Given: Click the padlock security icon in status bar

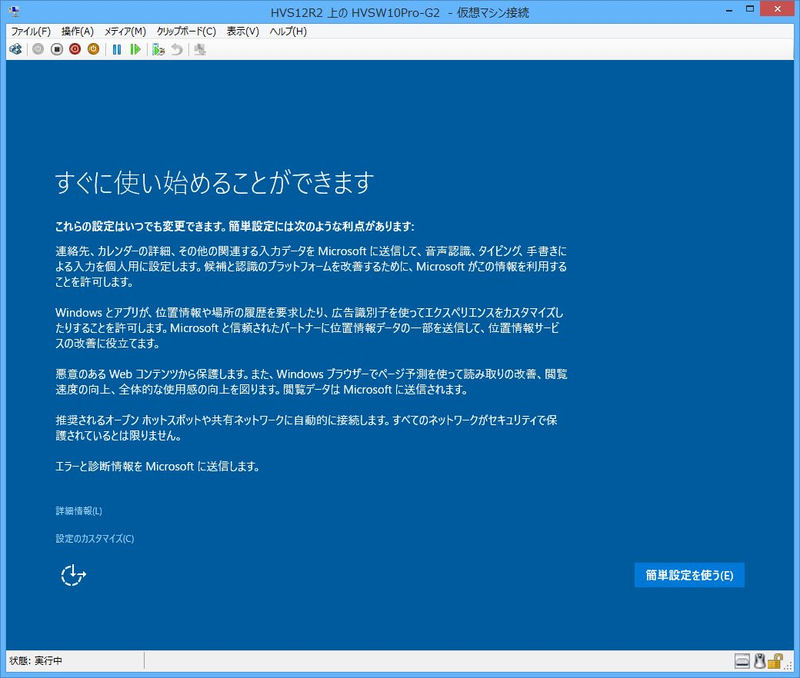Looking at the screenshot, I should [x=775, y=661].
